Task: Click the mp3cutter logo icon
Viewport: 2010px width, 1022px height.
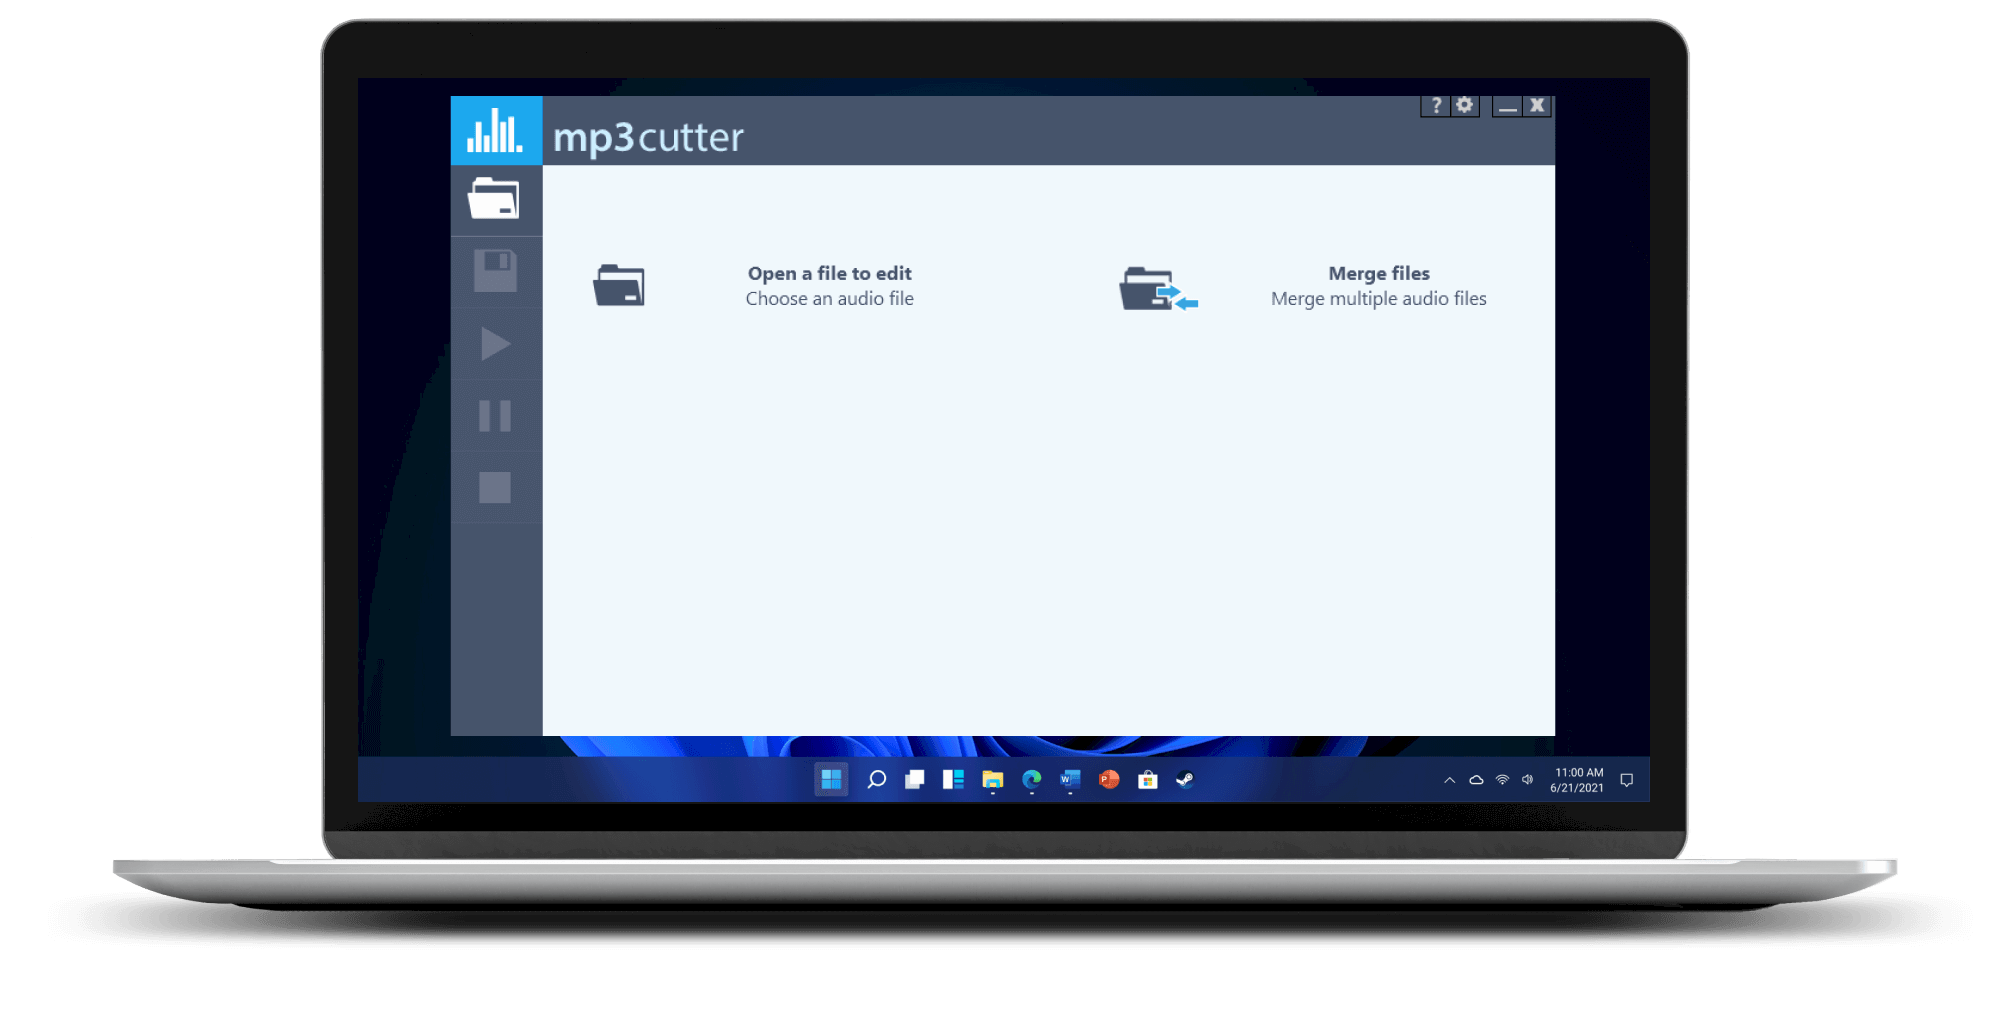Action: [496, 131]
